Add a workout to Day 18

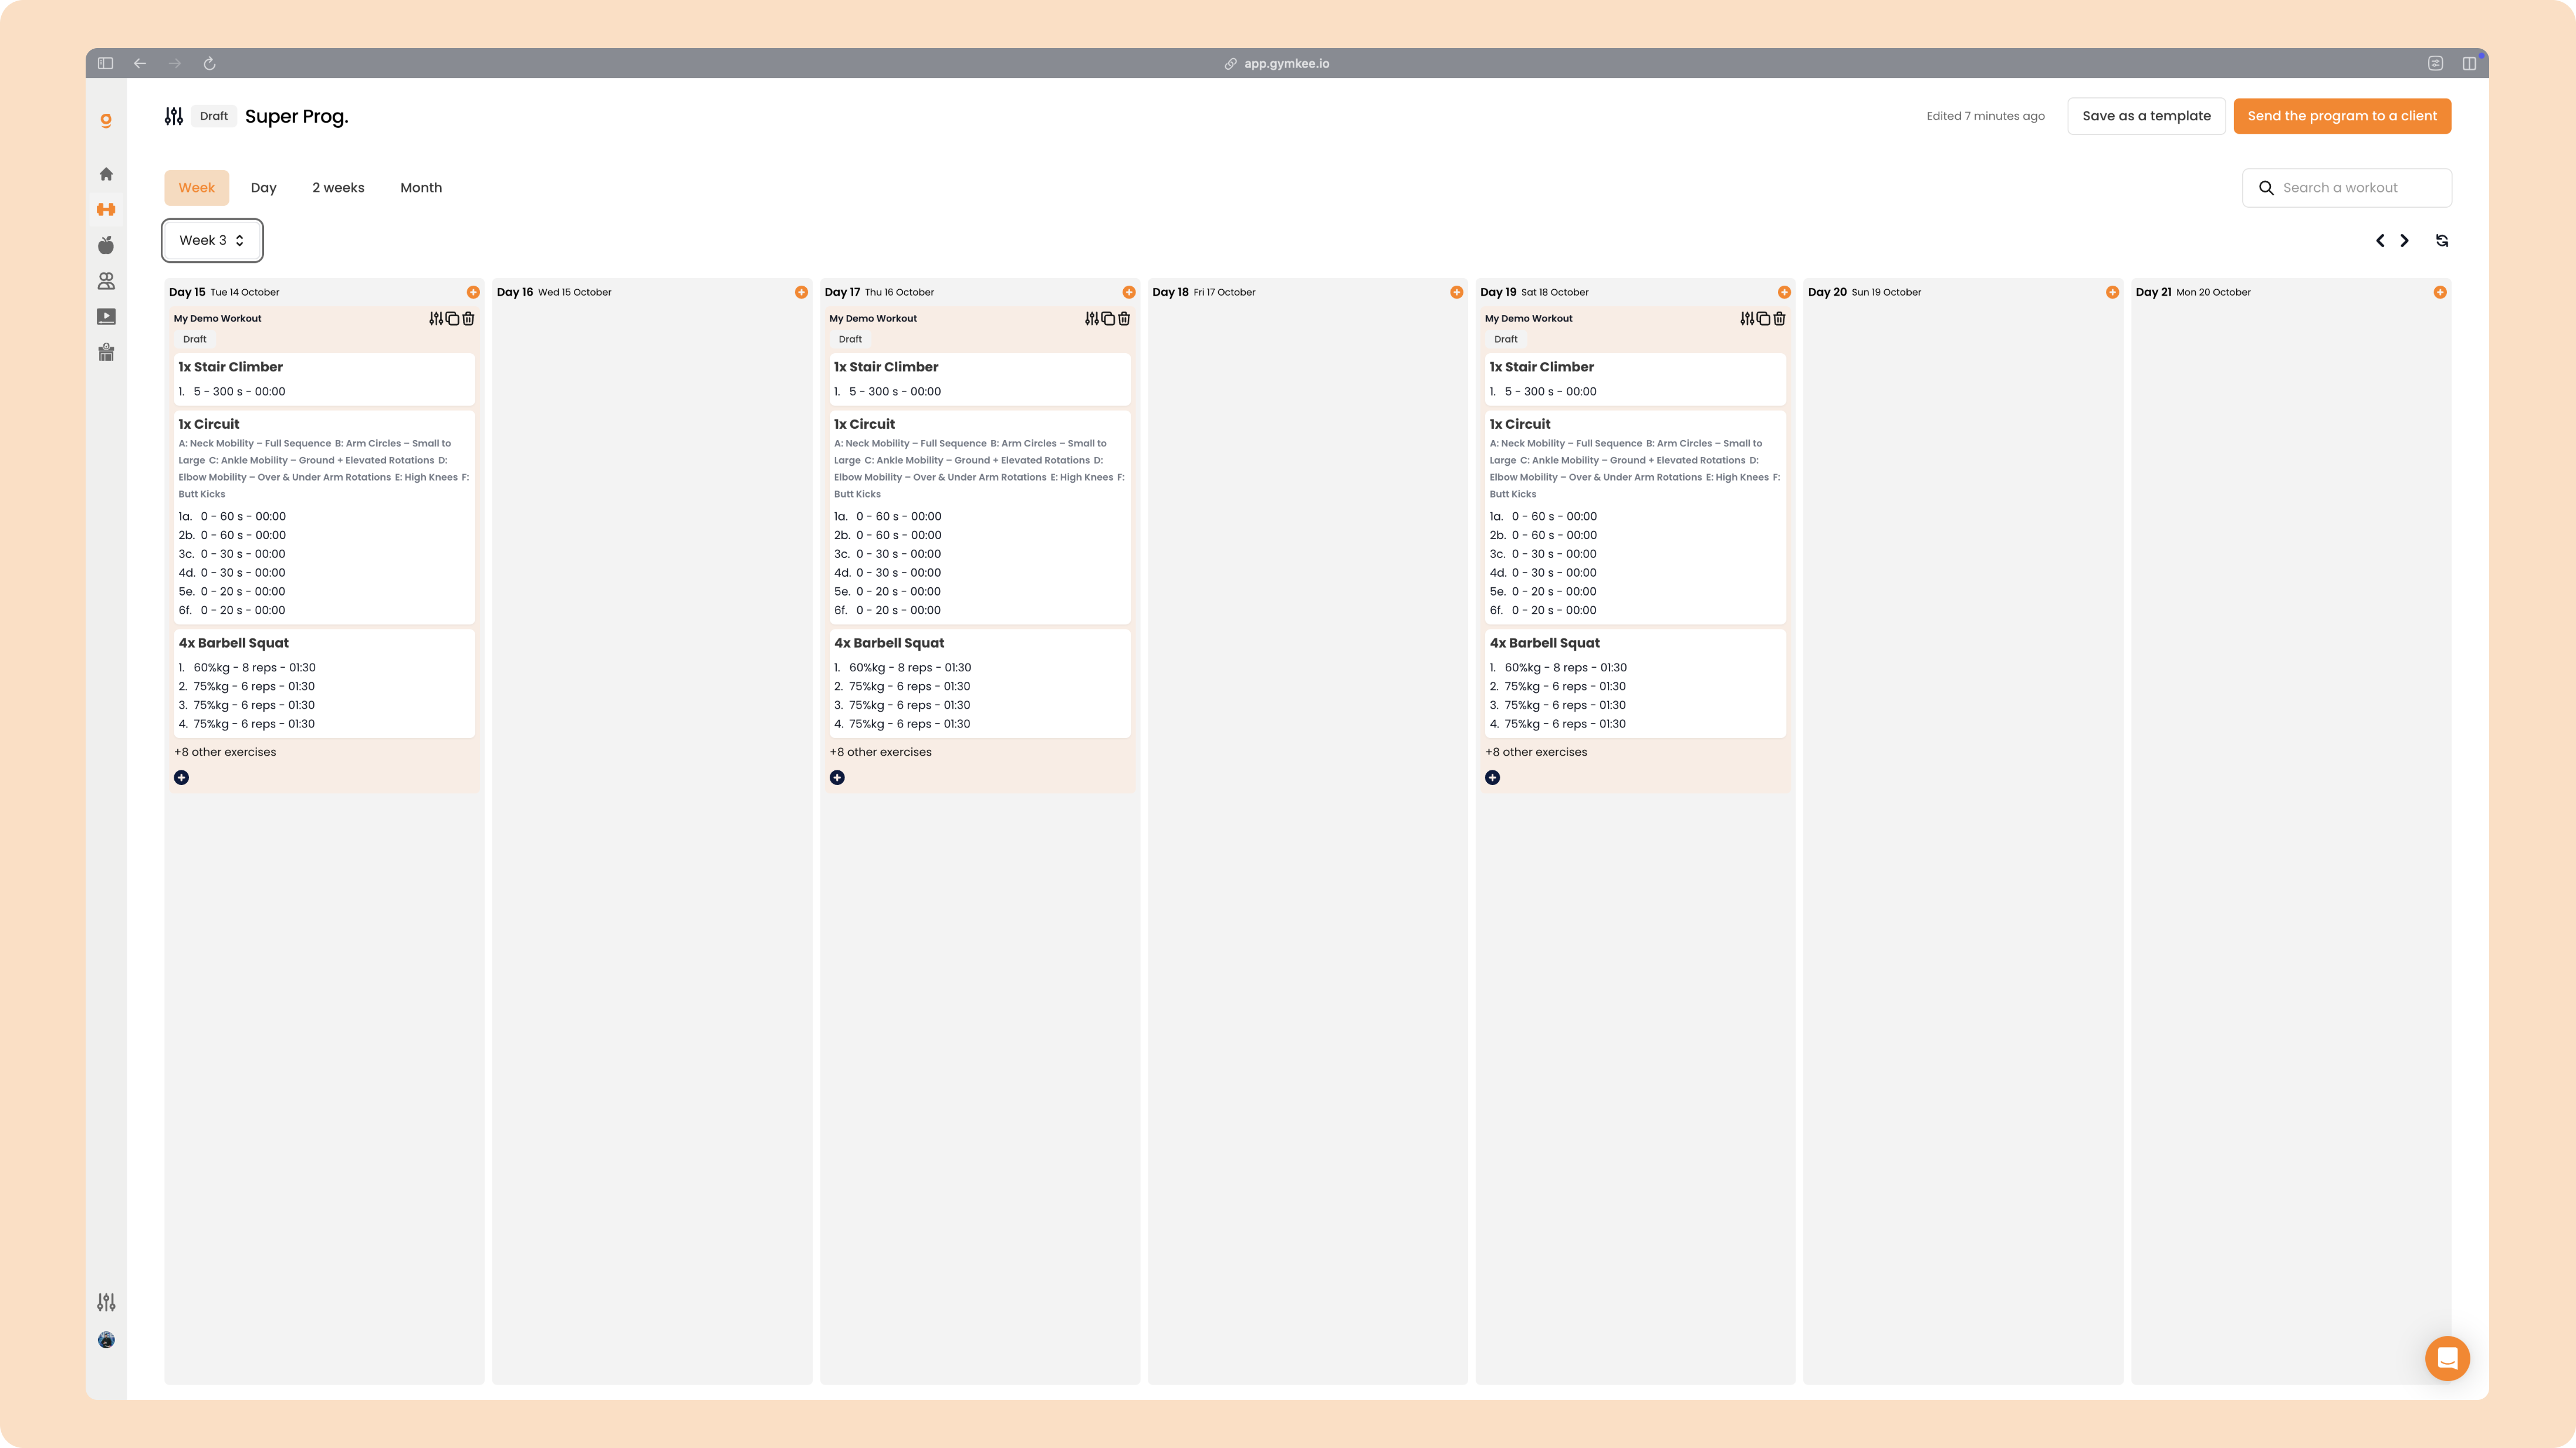1457,292
